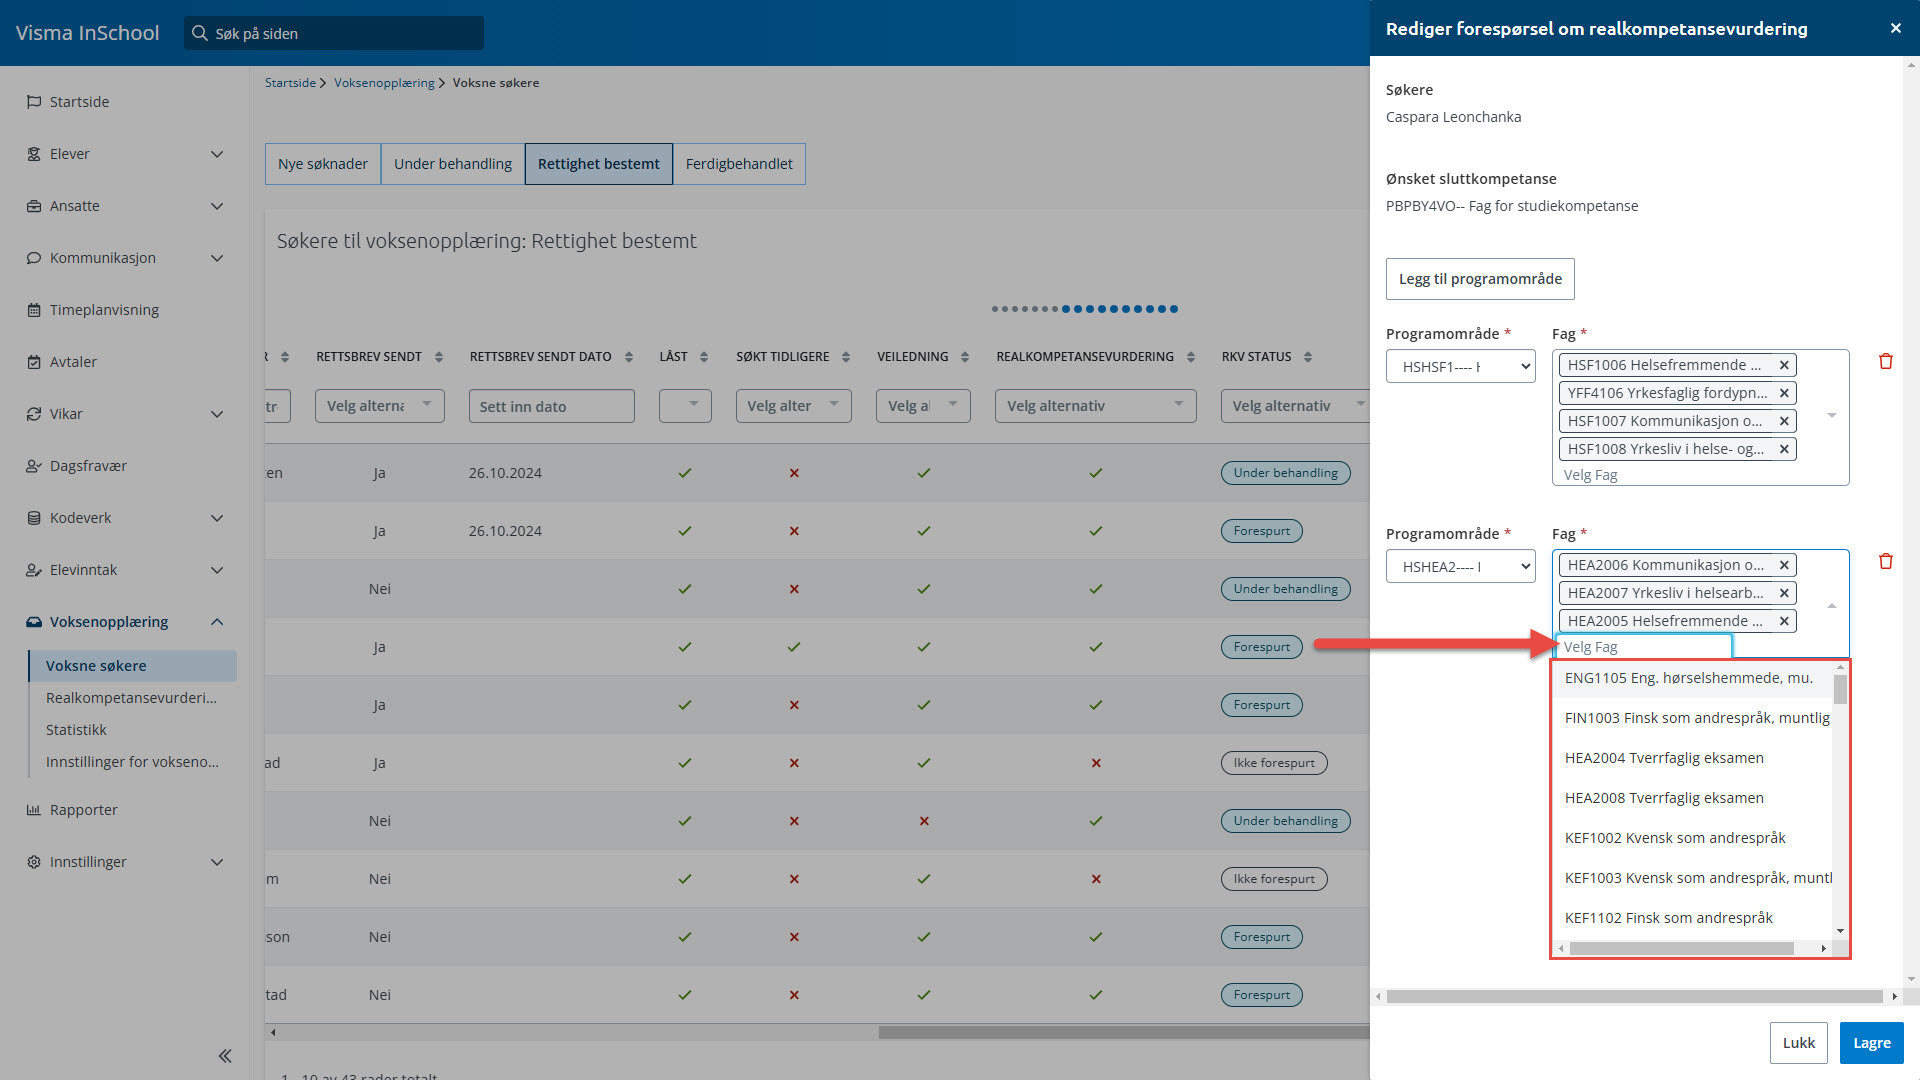Click the Ansatte briefcase icon

[x=34, y=206]
